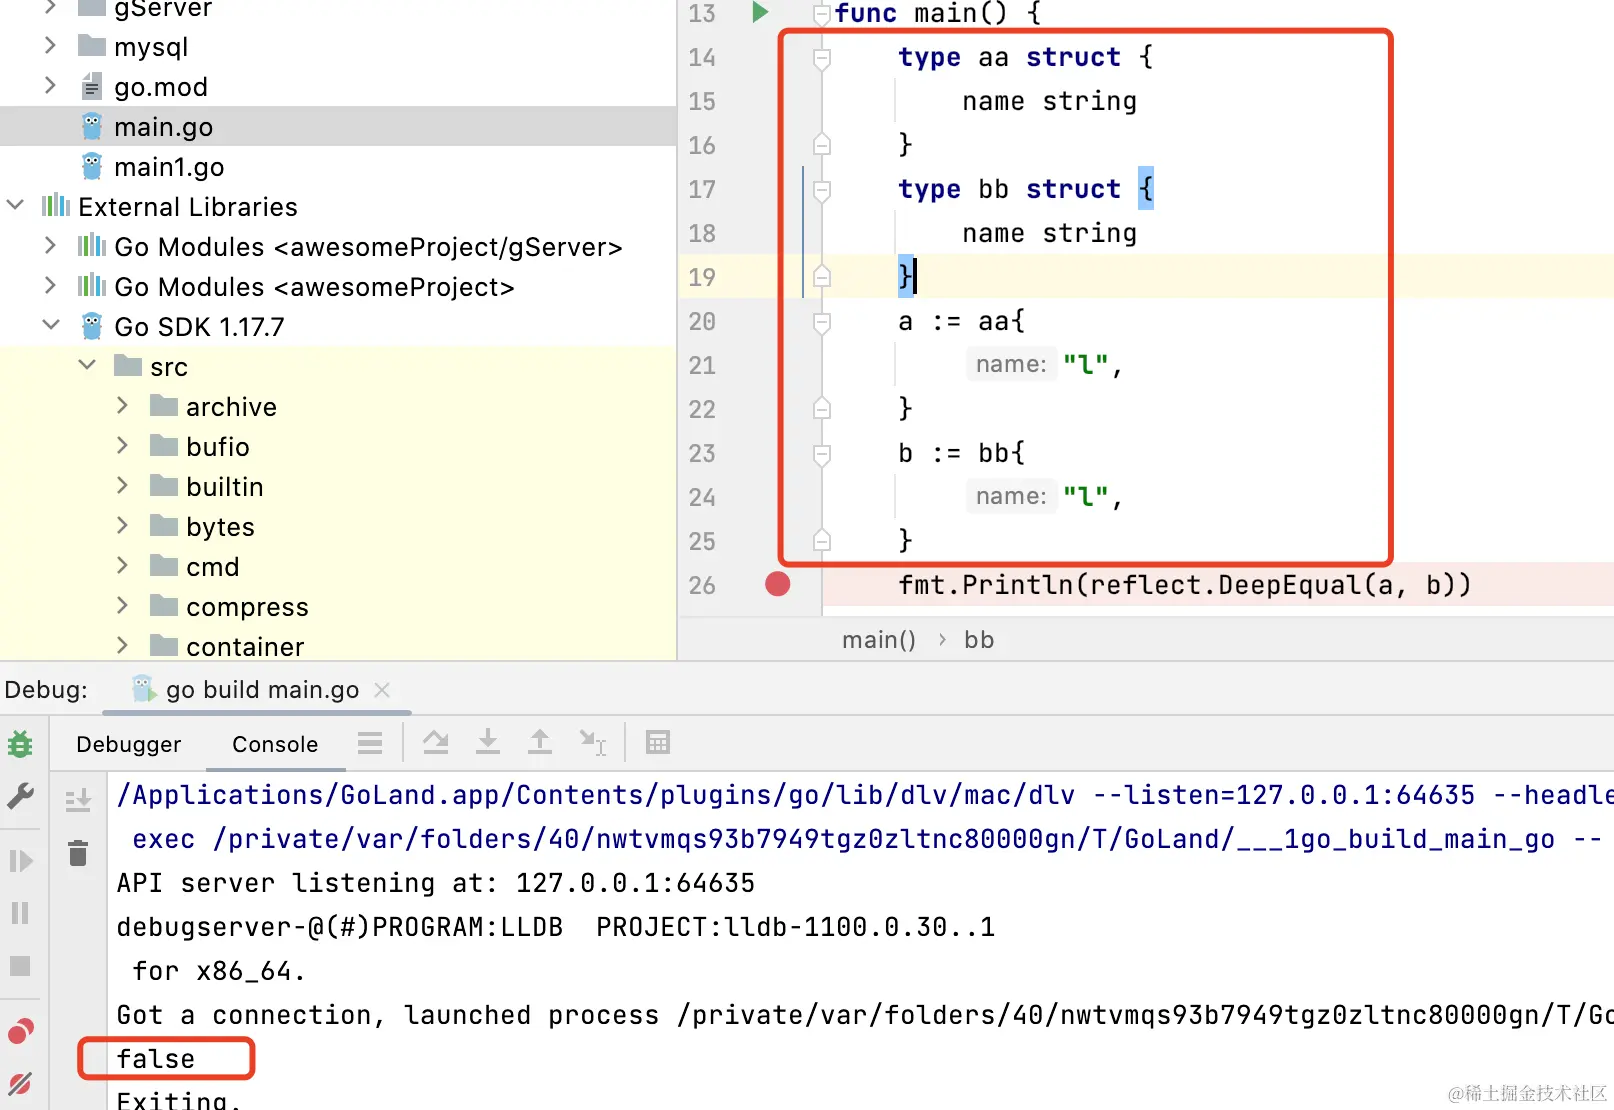Click the Run to Cursor icon
Screen dimensions: 1614x1110
pyautogui.click(x=592, y=742)
